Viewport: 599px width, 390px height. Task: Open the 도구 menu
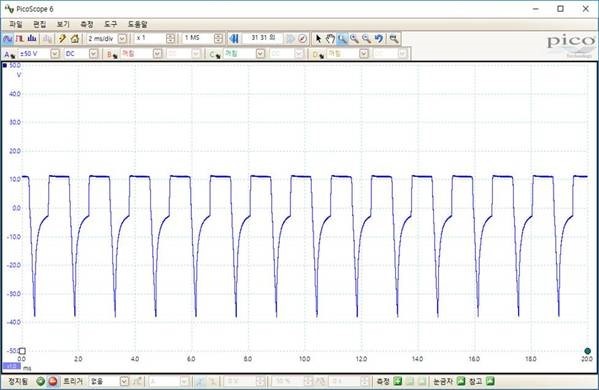click(x=110, y=24)
